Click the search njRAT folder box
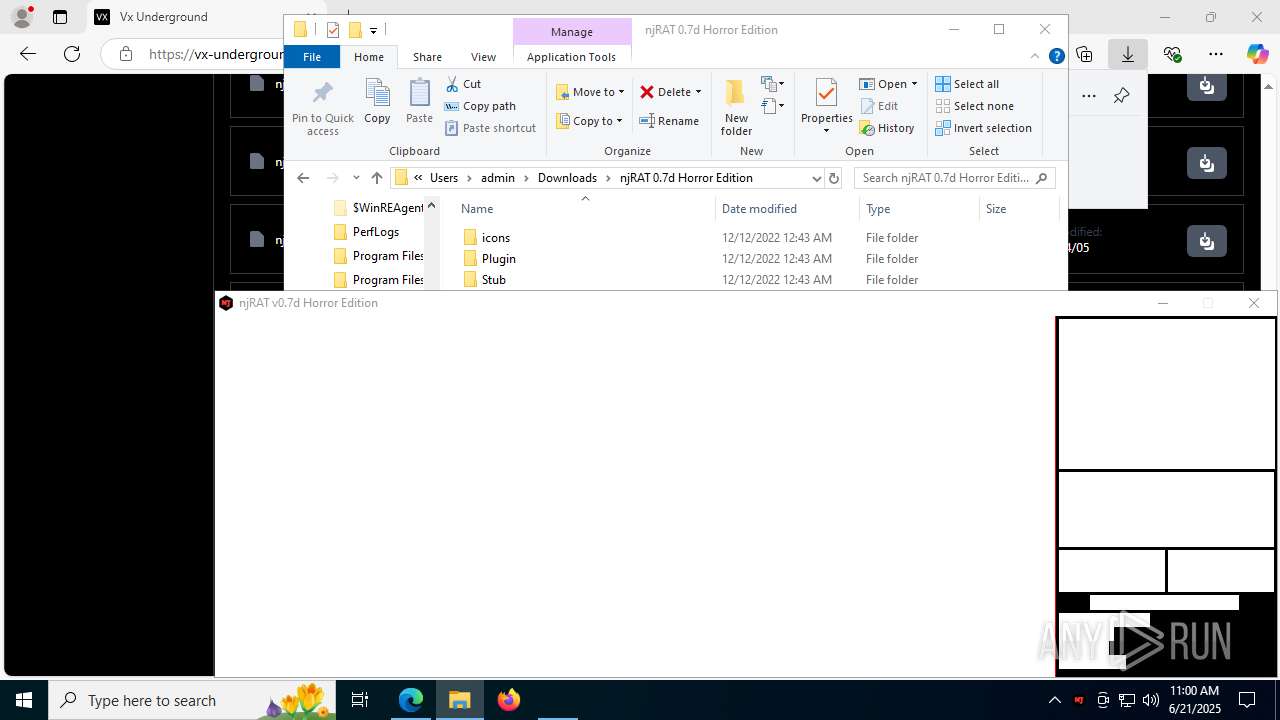 [955, 178]
